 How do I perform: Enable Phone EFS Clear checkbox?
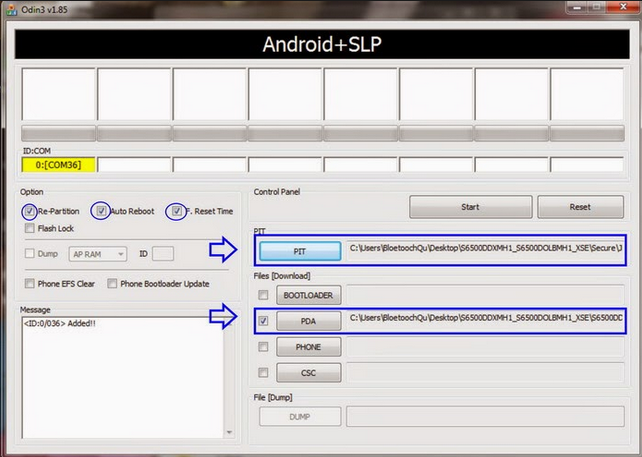[29, 283]
